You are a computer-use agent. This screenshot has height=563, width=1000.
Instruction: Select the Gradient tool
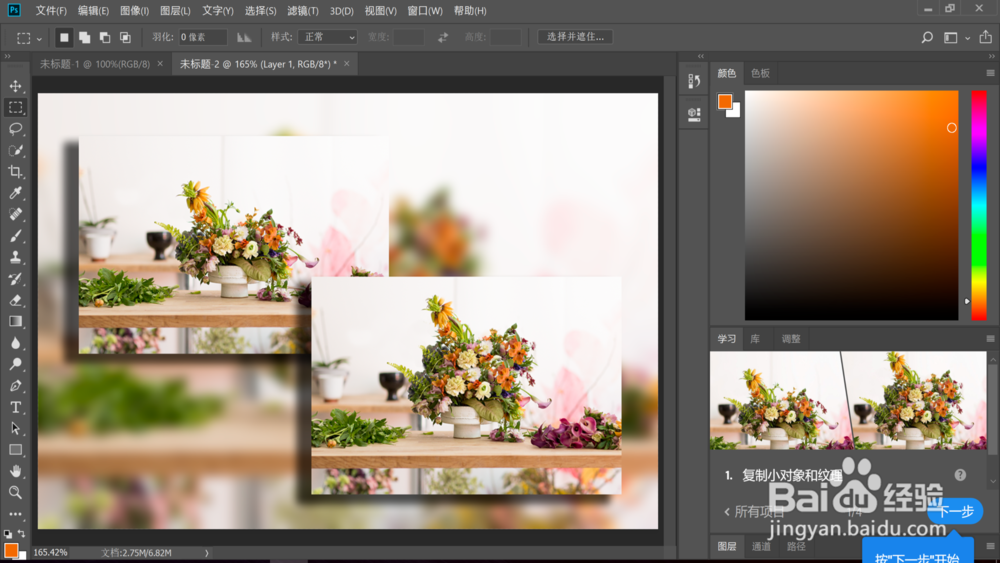(15, 321)
